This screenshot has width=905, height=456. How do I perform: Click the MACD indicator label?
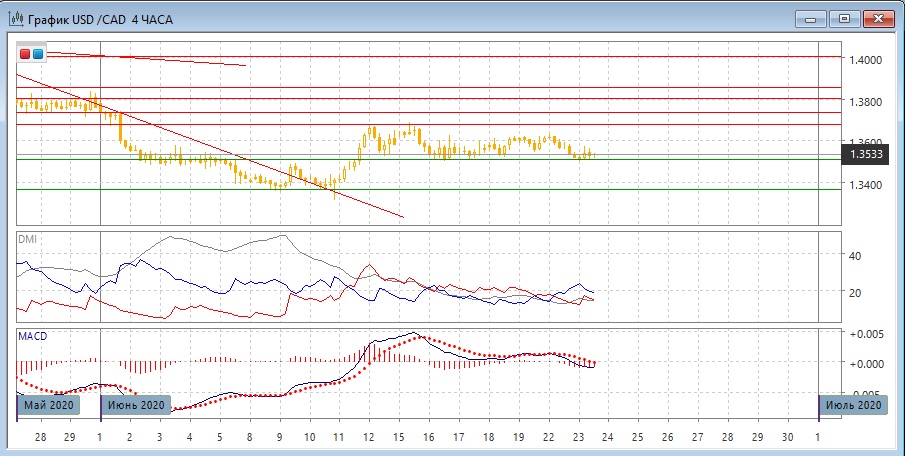pyautogui.click(x=32, y=336)
